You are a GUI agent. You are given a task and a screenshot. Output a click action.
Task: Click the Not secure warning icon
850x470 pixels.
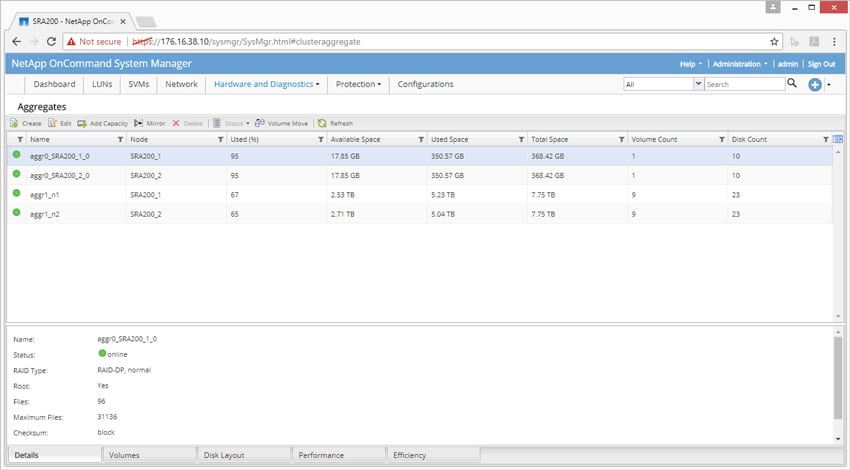point(71,41)
